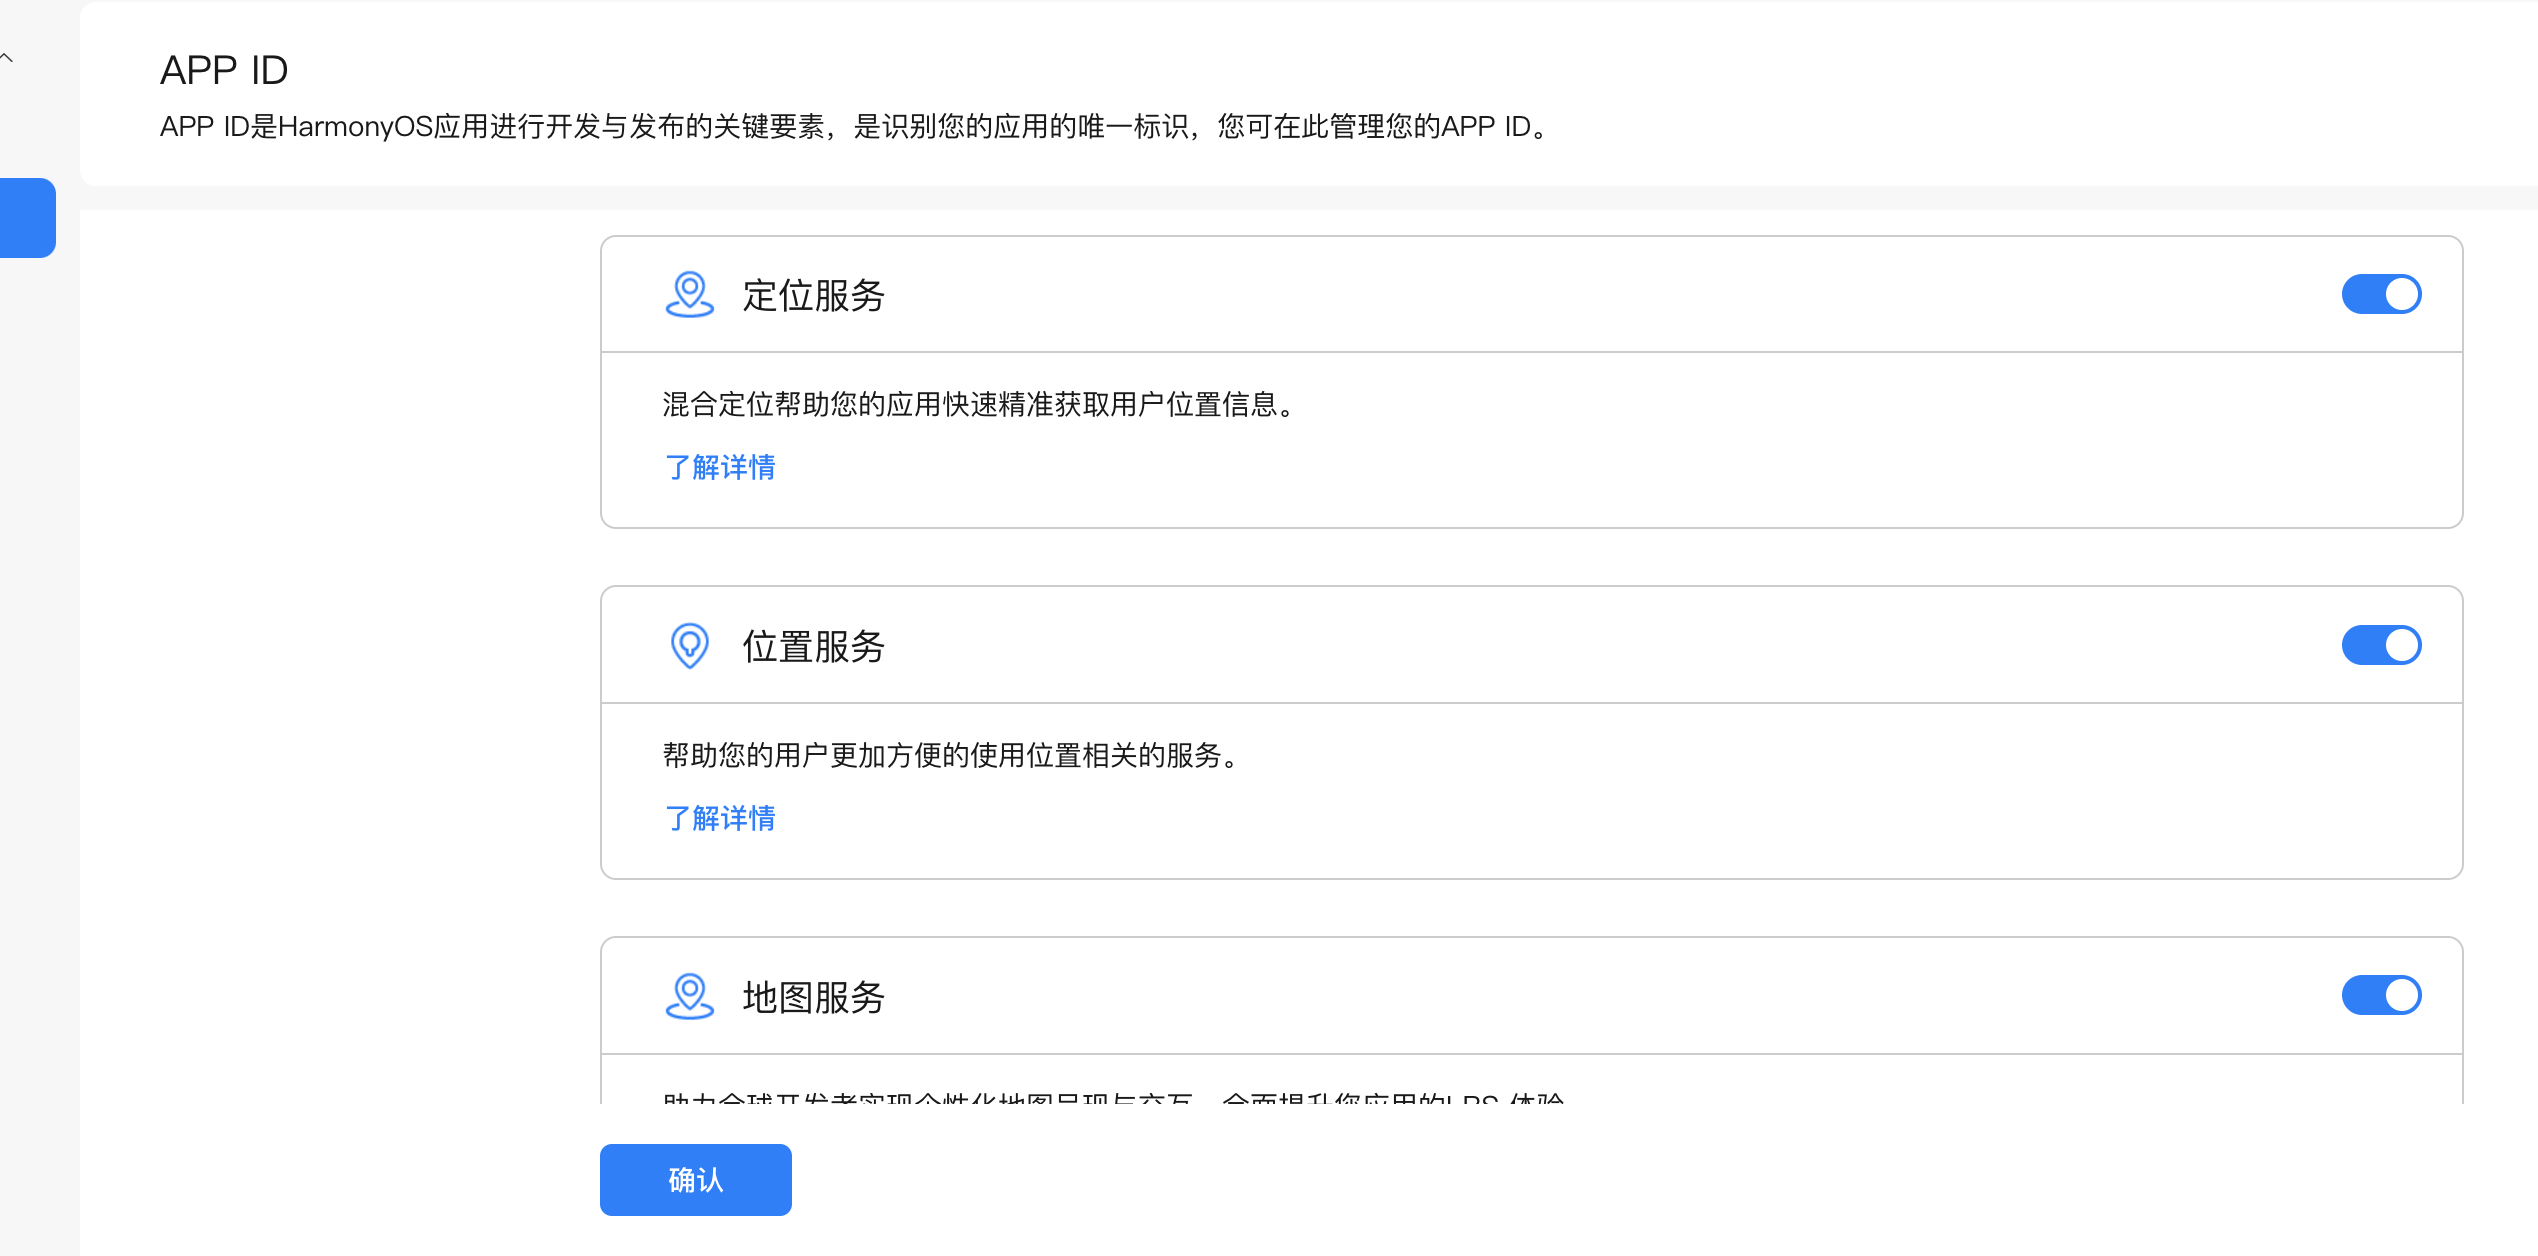Turn off the 位置服务 switch

[2380, 646]
